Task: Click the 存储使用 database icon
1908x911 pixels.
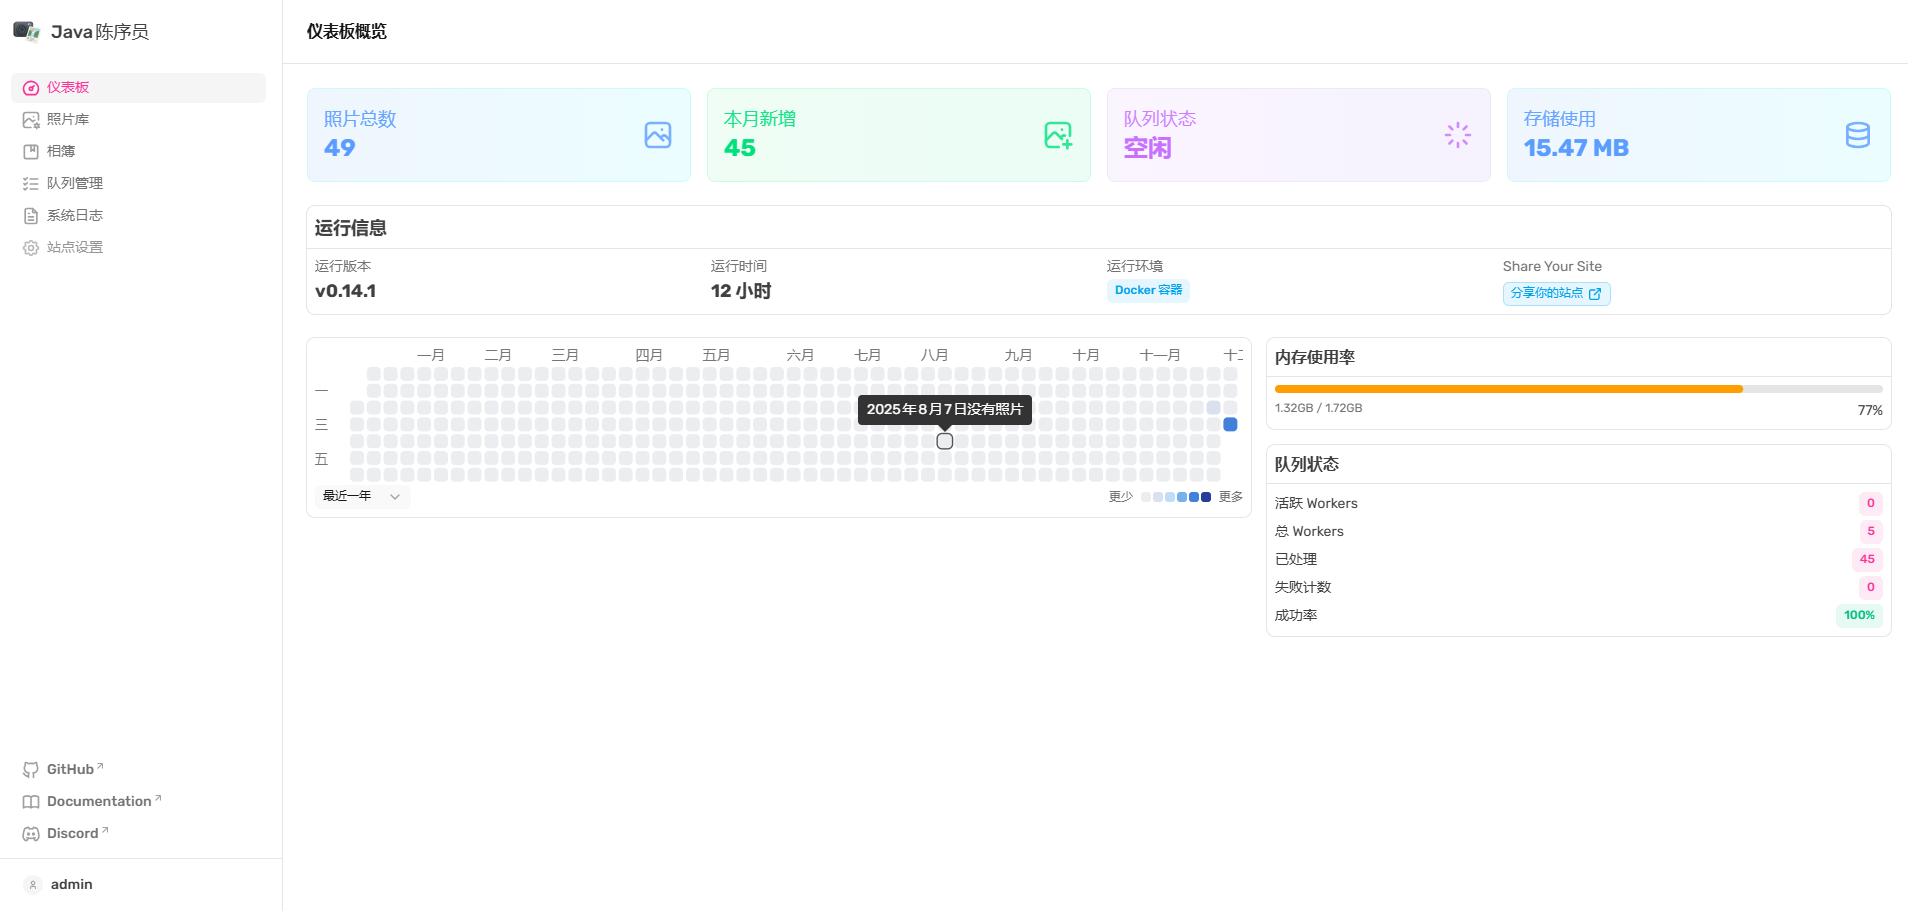Action: pos(1857,135)
